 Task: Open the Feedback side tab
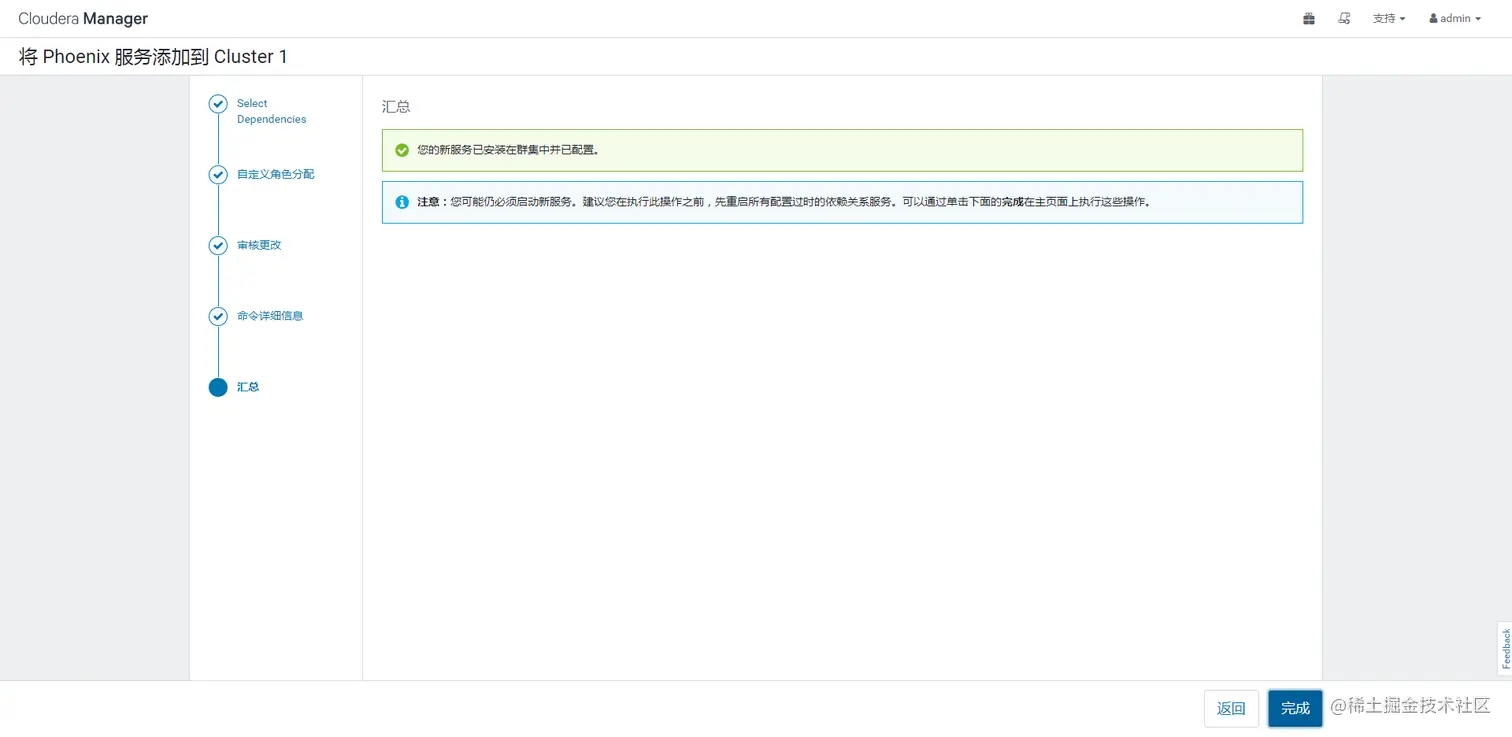pyautogui.click(x=1505, y=649)
